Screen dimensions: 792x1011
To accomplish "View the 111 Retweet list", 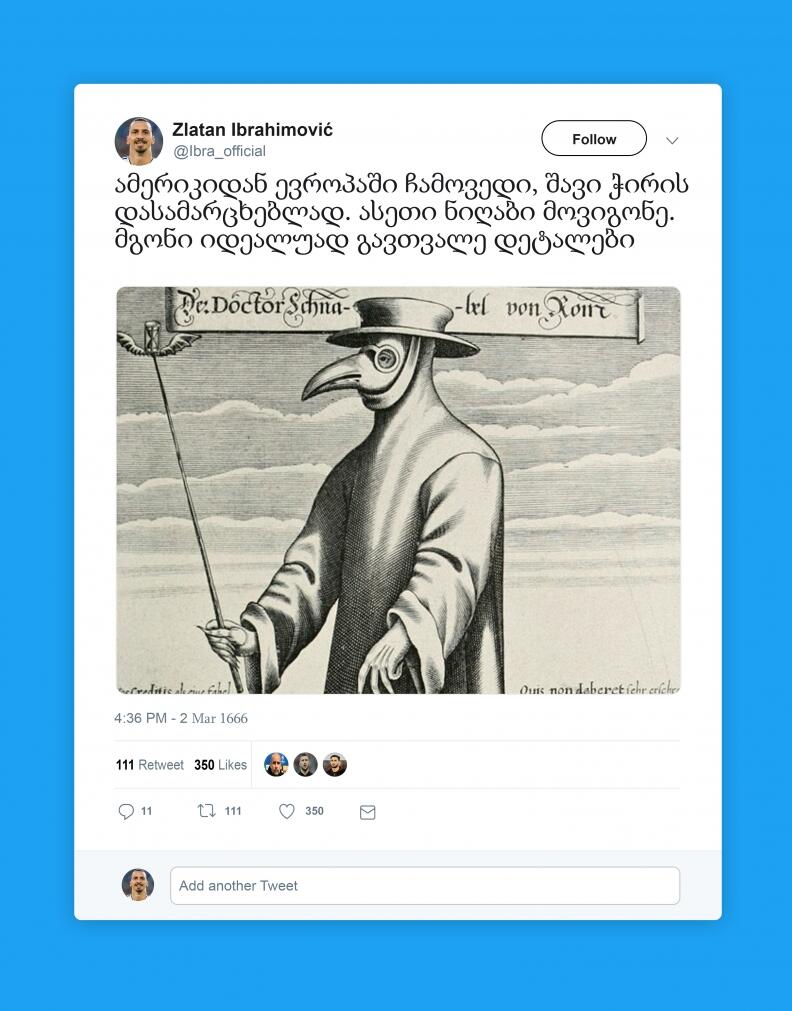I will 150,765.
